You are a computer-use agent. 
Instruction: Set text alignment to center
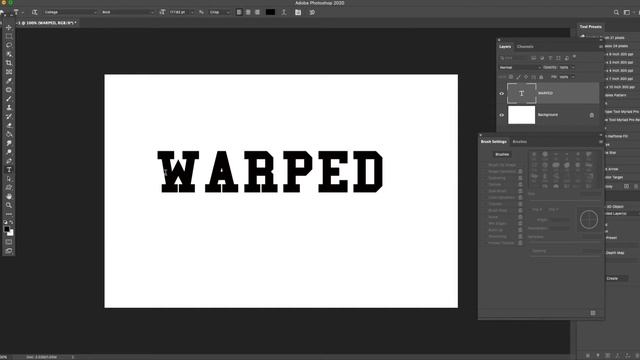pos(248,12)
